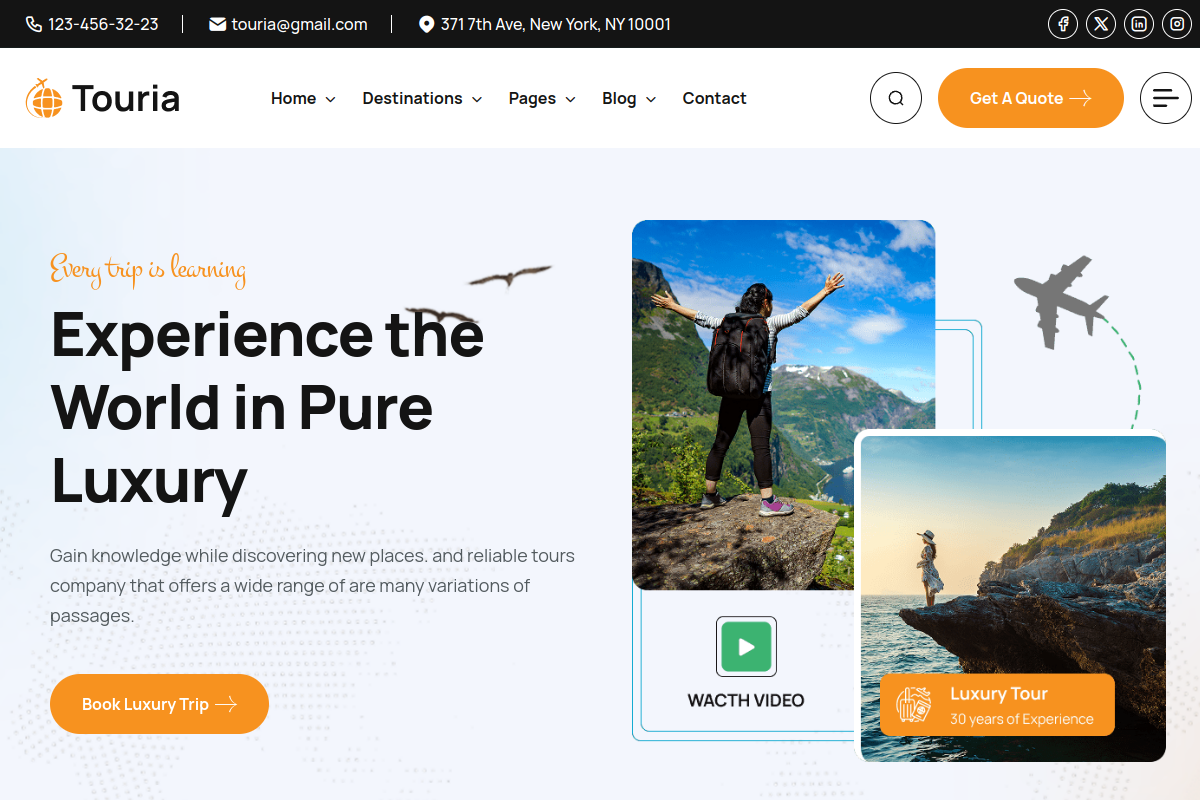The height and width of the screenshot is (800, 1200).
Task: Open the New York address link
Action: click(545, 24)
